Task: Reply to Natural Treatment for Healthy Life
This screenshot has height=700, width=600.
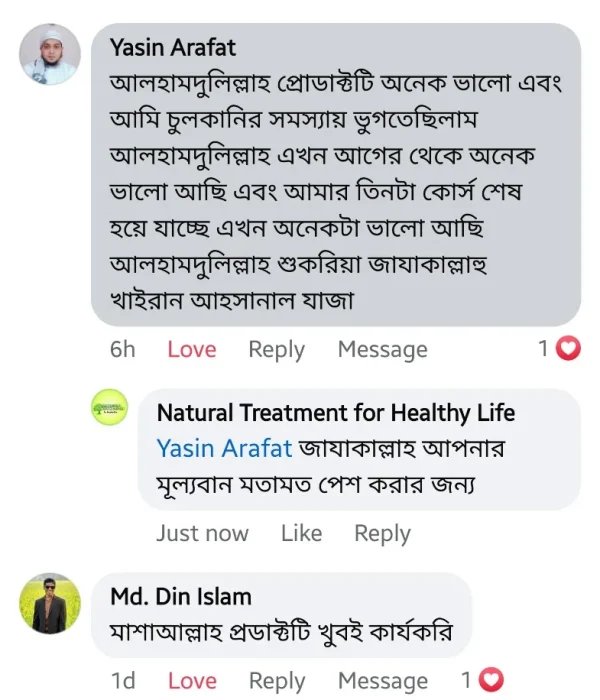Action: 382,533
